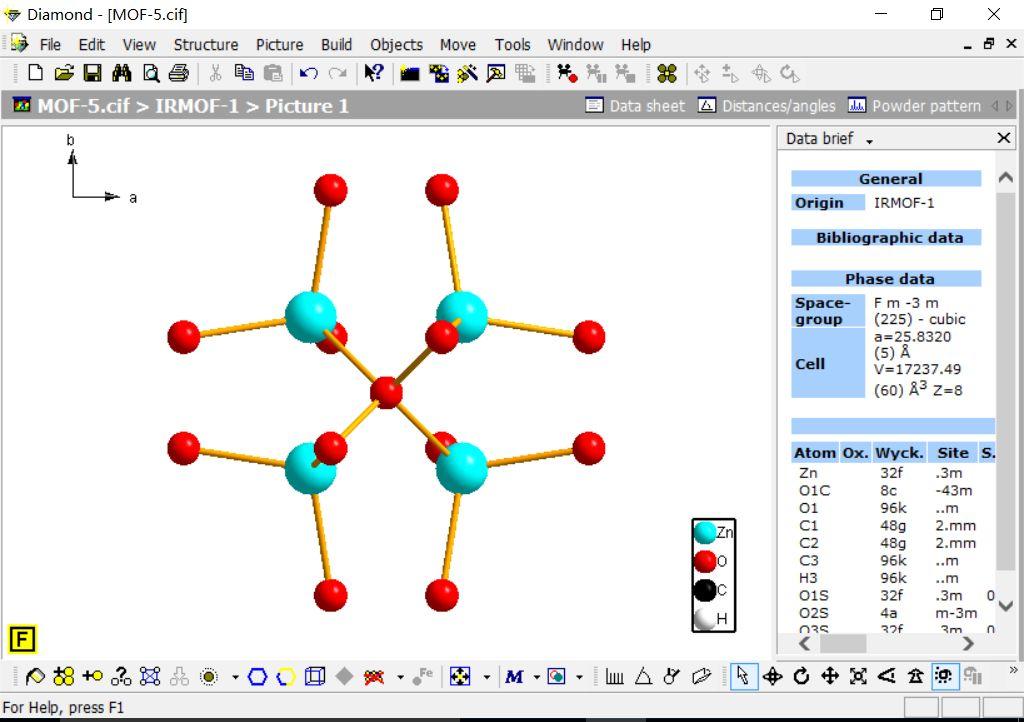
Task: Click the cube-shaped cell icon in the bottom toolbar
Action: [315, 677]
